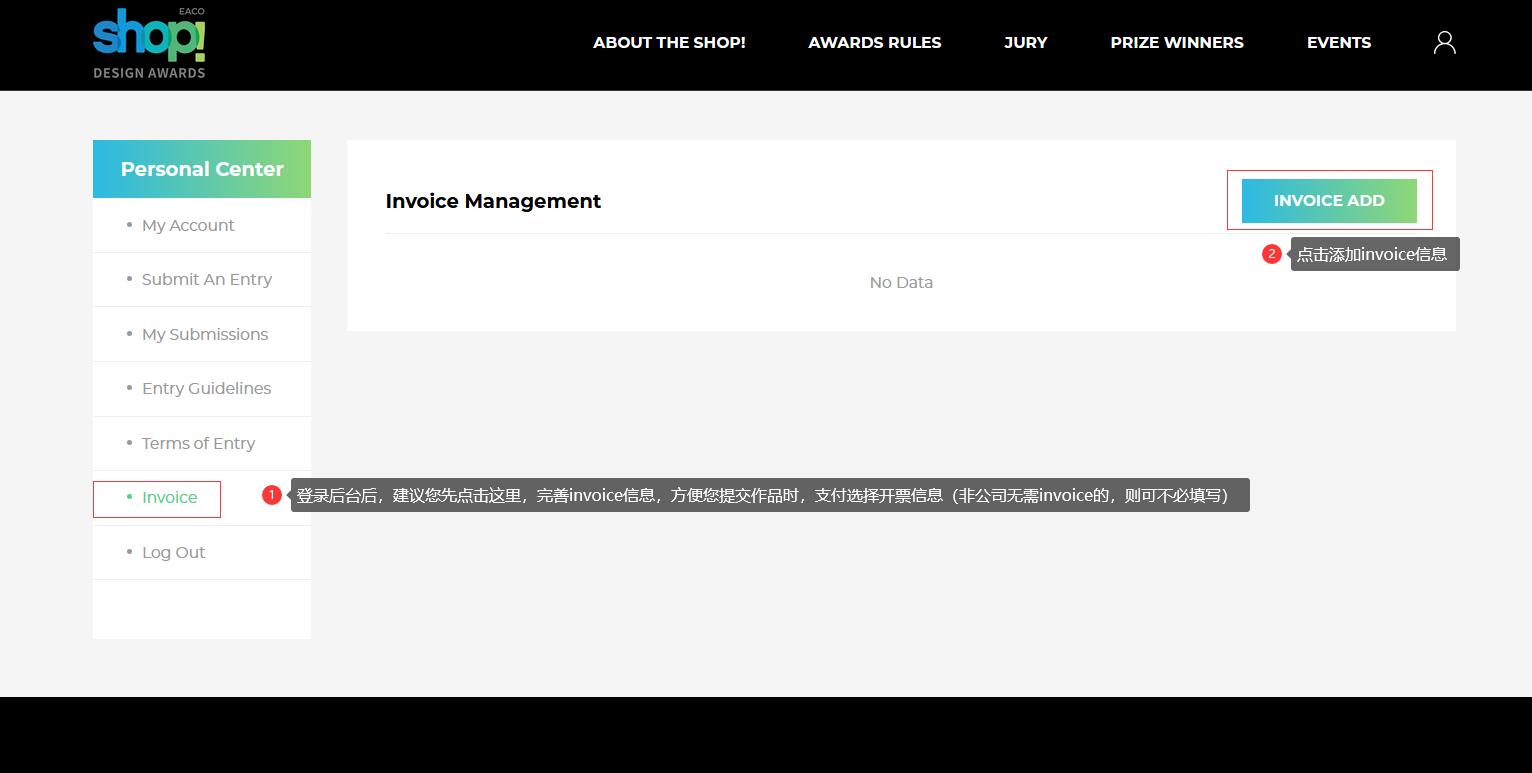
Task: View the Terms of Entry link
Action: (198, 444)
